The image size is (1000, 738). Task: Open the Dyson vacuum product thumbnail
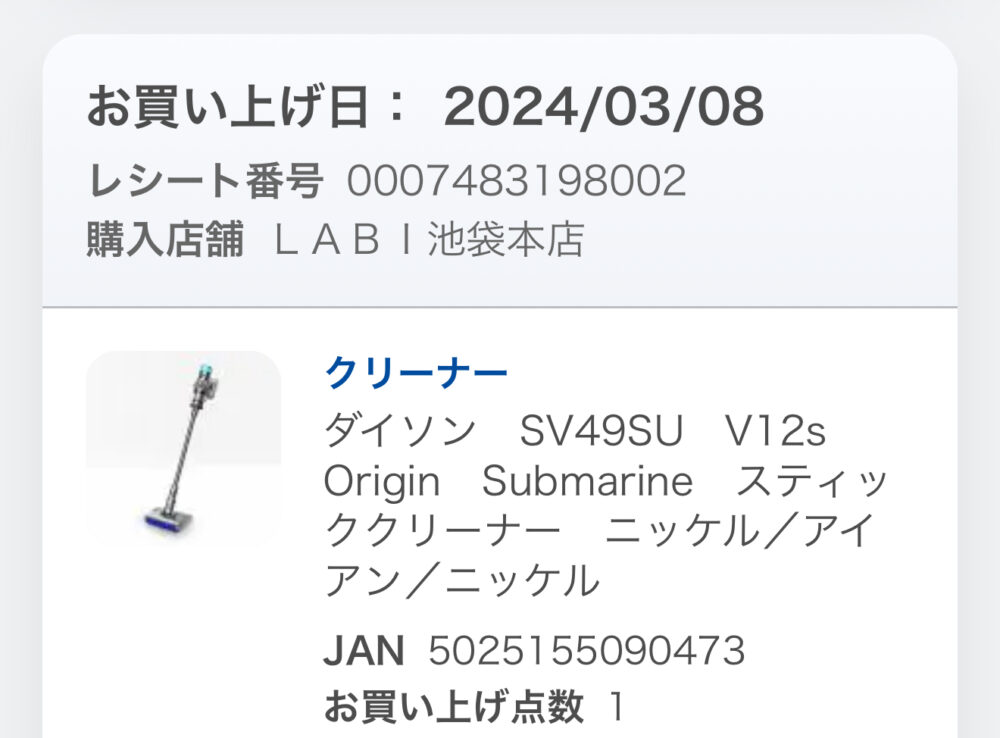point(183,448)
